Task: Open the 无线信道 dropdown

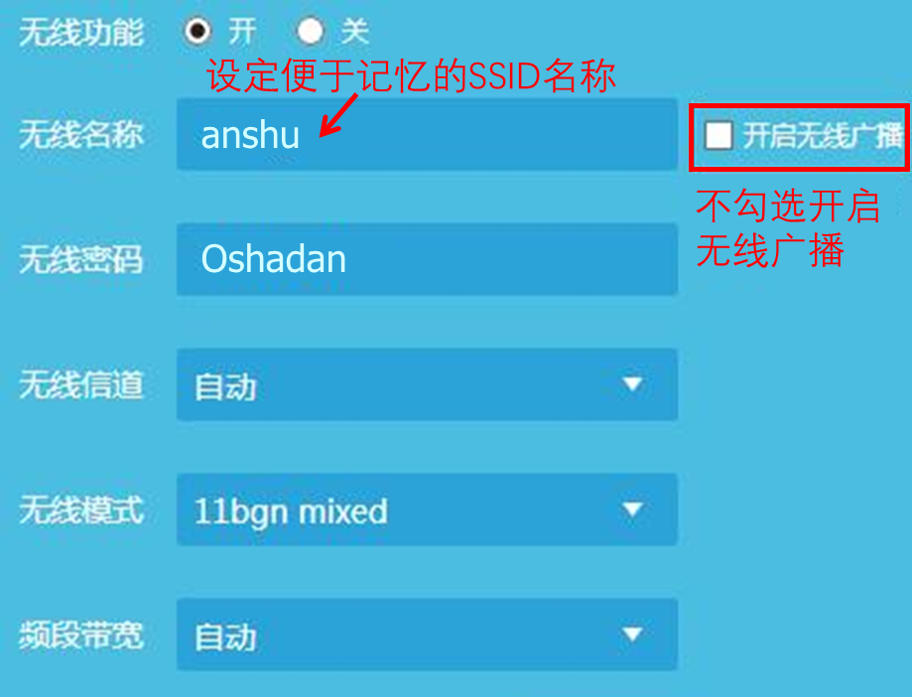Action: tap(428, 385)
